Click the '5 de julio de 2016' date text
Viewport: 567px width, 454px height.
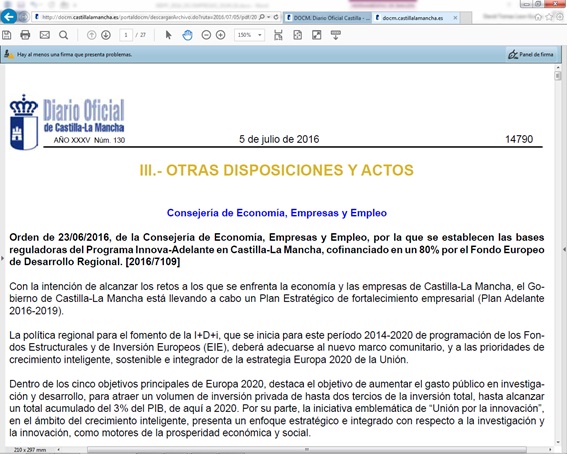click(x=279, y=139)
